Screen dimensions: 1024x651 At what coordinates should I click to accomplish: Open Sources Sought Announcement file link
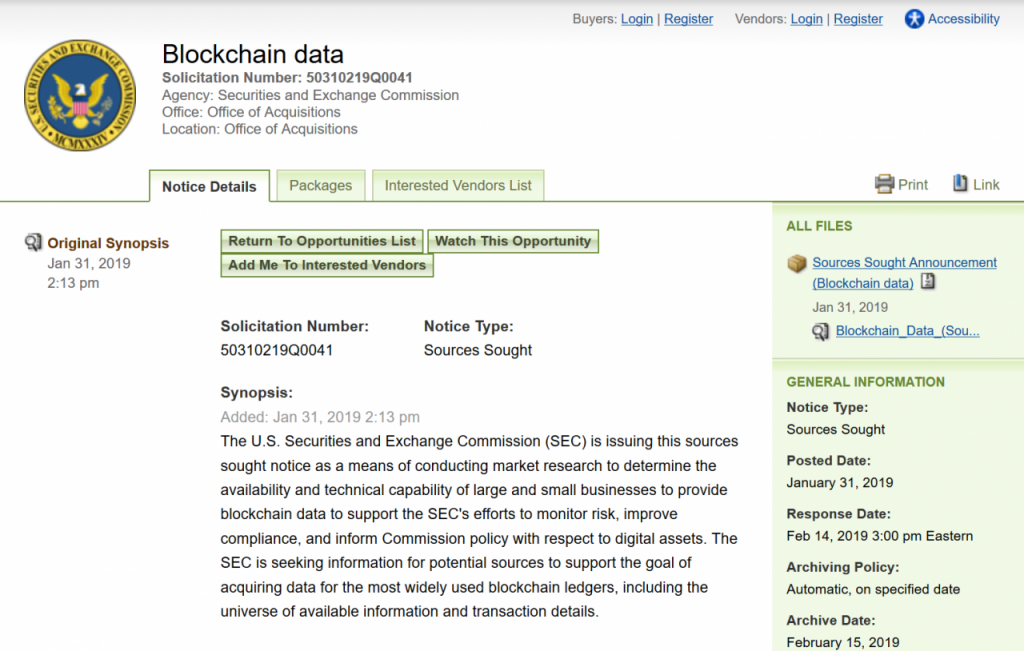pyautogui.click(x=904, y=262)
